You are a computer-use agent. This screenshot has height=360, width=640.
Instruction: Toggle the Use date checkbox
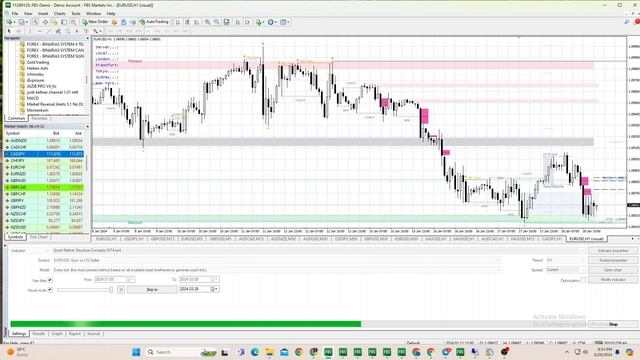pos(50,280)
